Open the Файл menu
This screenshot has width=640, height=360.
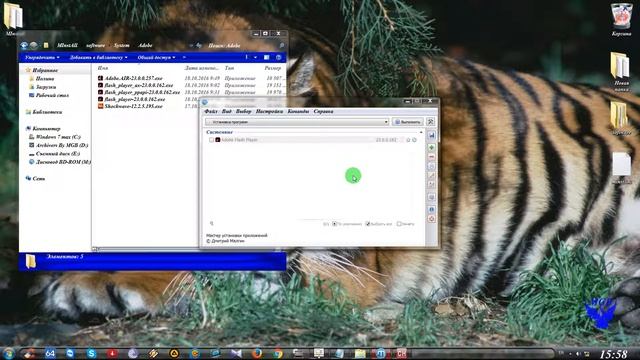click(211, 111)
